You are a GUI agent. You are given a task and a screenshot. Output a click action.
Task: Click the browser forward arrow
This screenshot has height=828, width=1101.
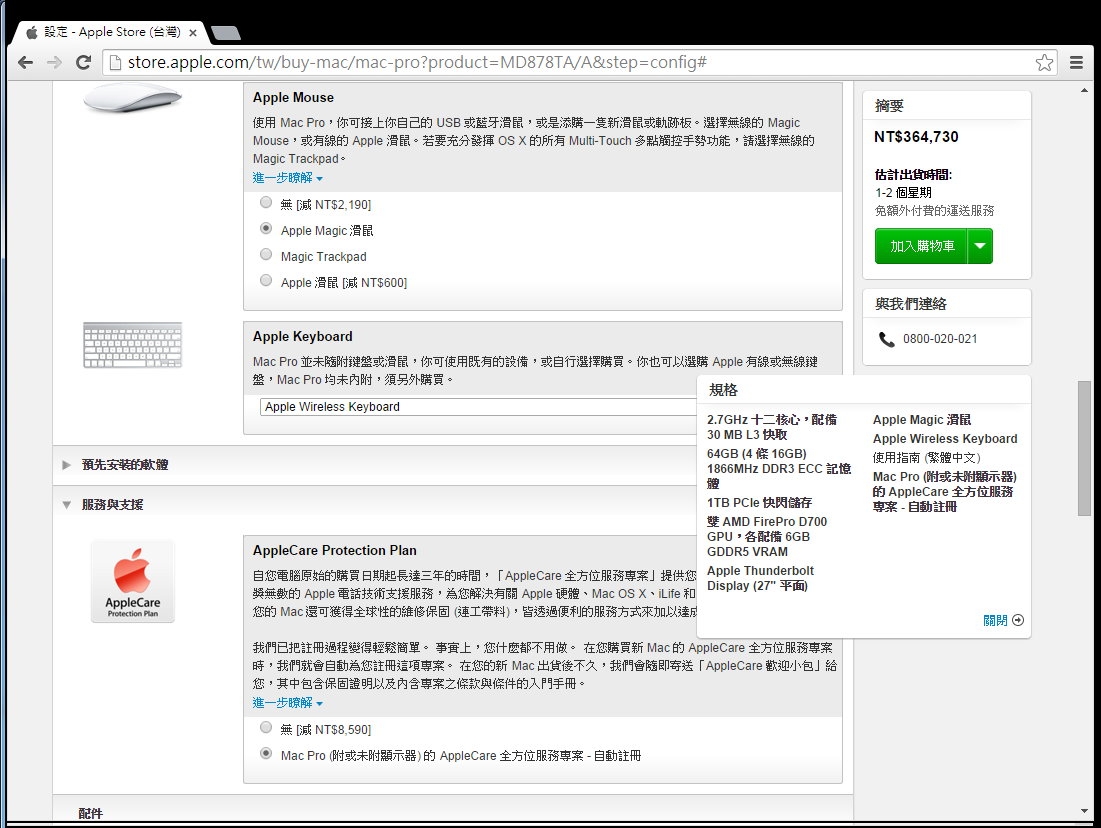click(x=54, y=63)
